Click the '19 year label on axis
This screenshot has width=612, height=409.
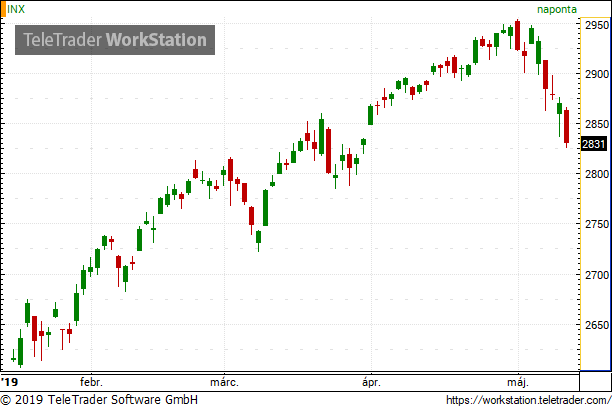(9, 382)
